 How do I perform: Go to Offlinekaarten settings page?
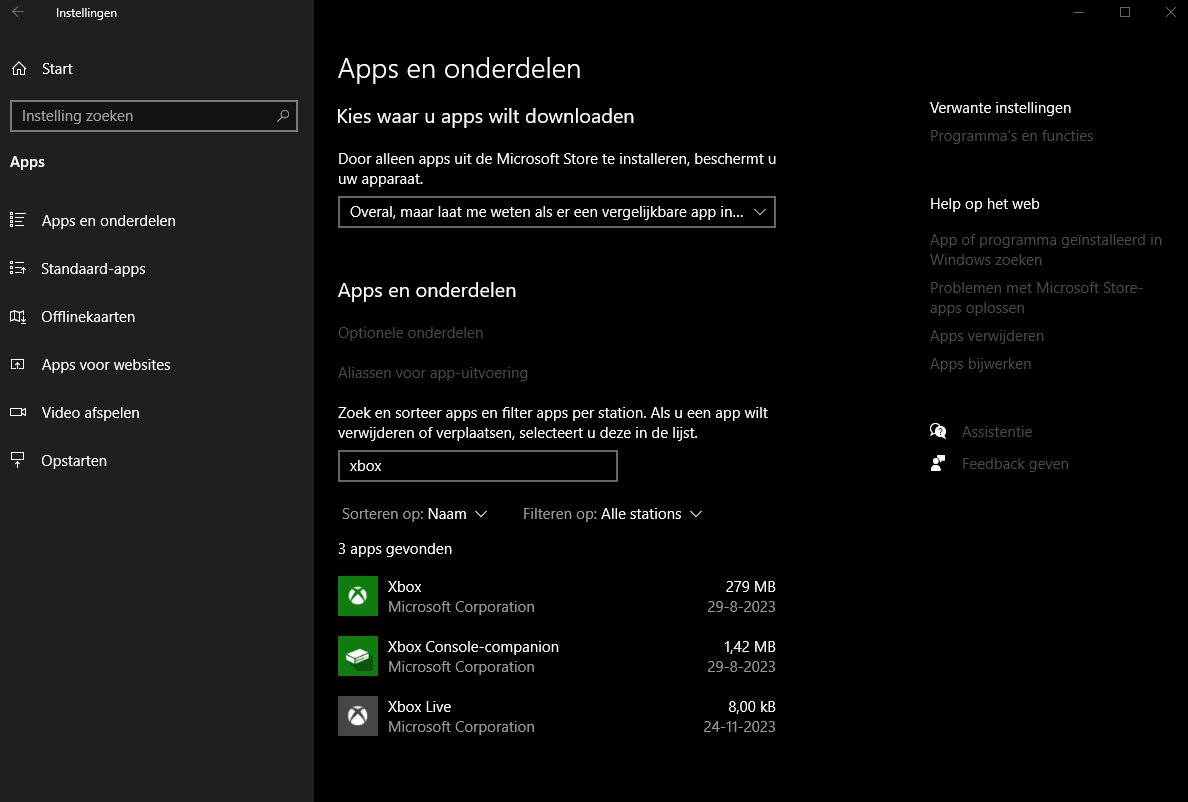(88, 317)
